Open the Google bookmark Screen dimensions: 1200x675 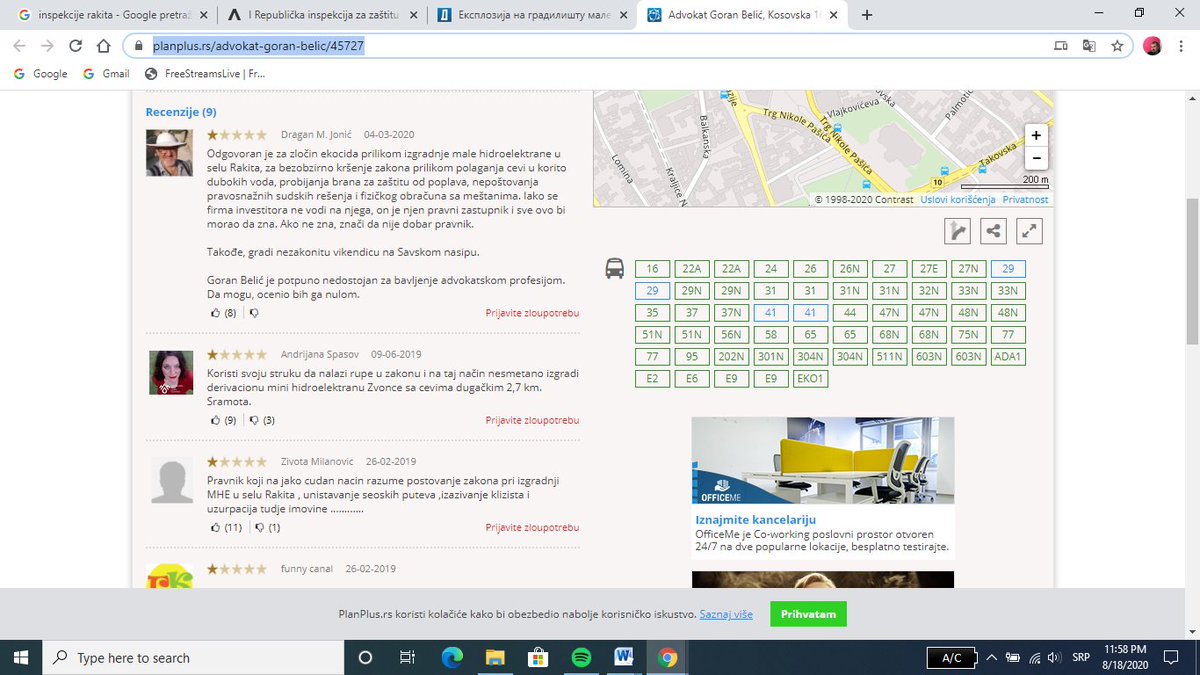point(41,73)
